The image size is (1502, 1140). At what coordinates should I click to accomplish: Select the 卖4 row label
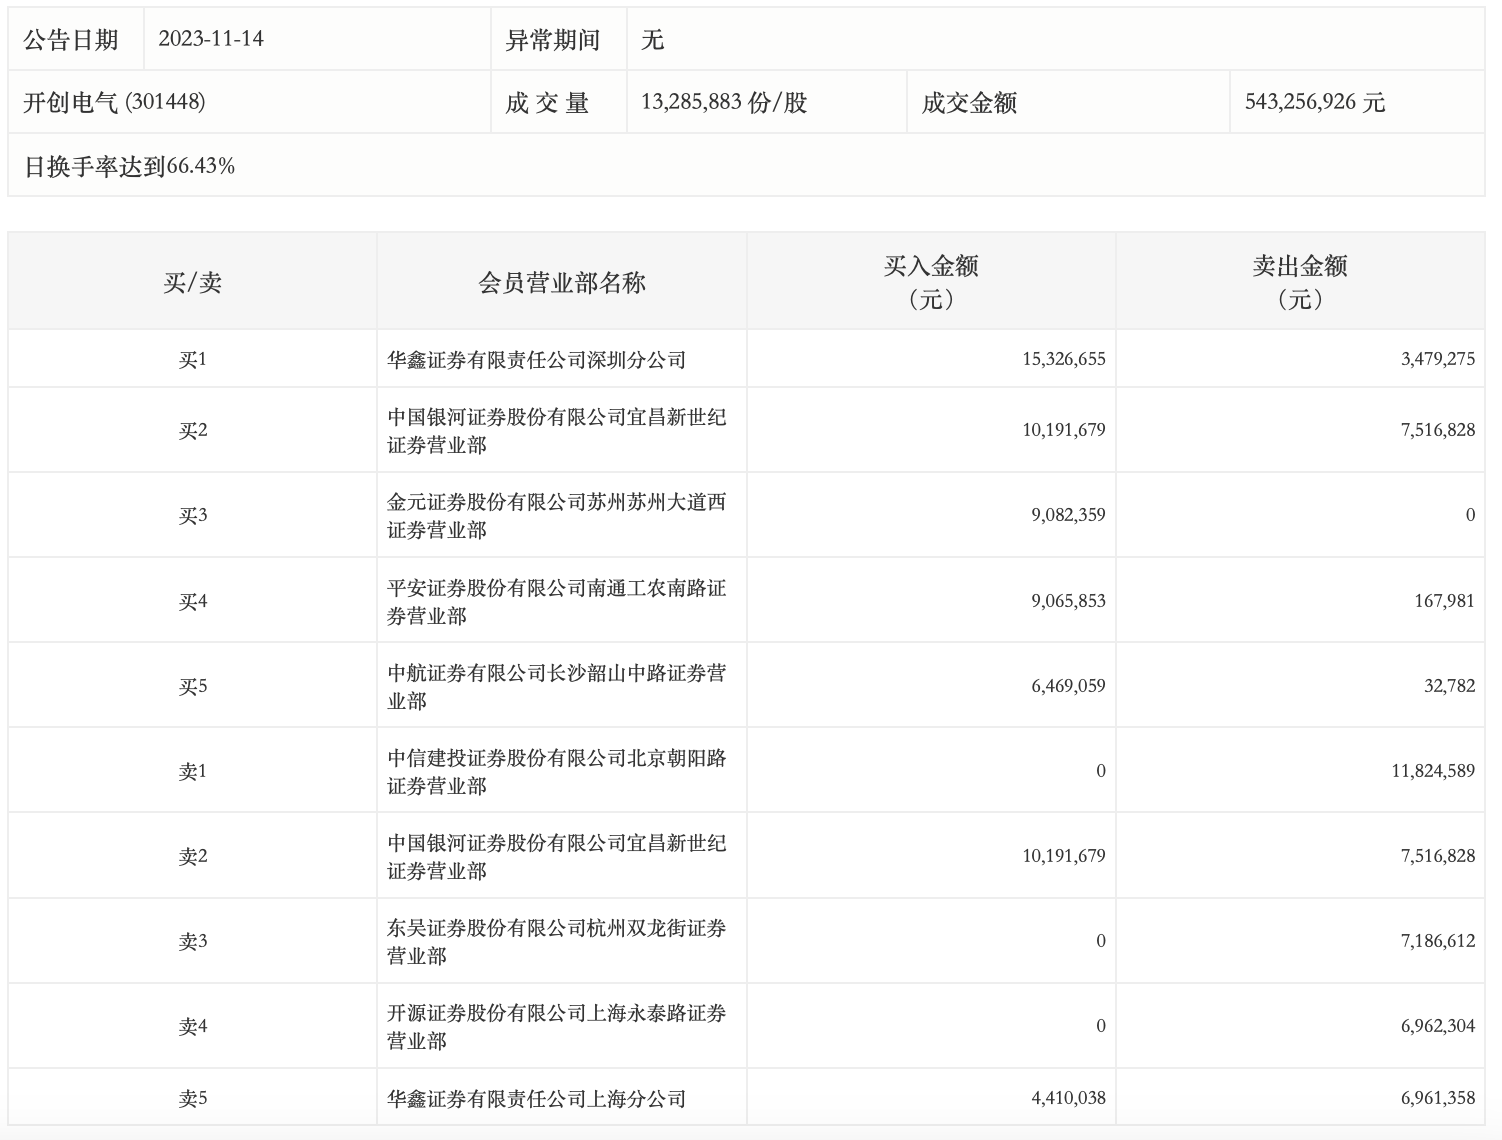tap(193, 1026)
